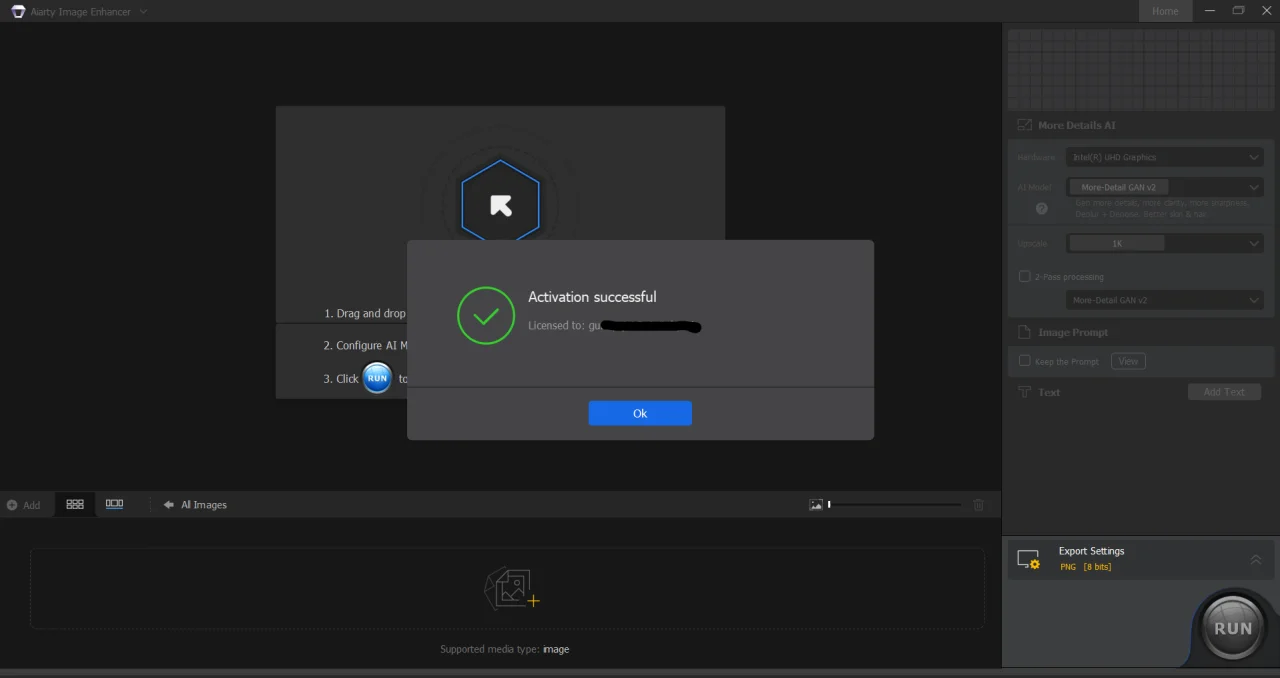Click the Ok button in the activation dialog
Image resolution: width=1280 pixels, height=678 pixels.
pyautogui.click(x=640, y=413)
